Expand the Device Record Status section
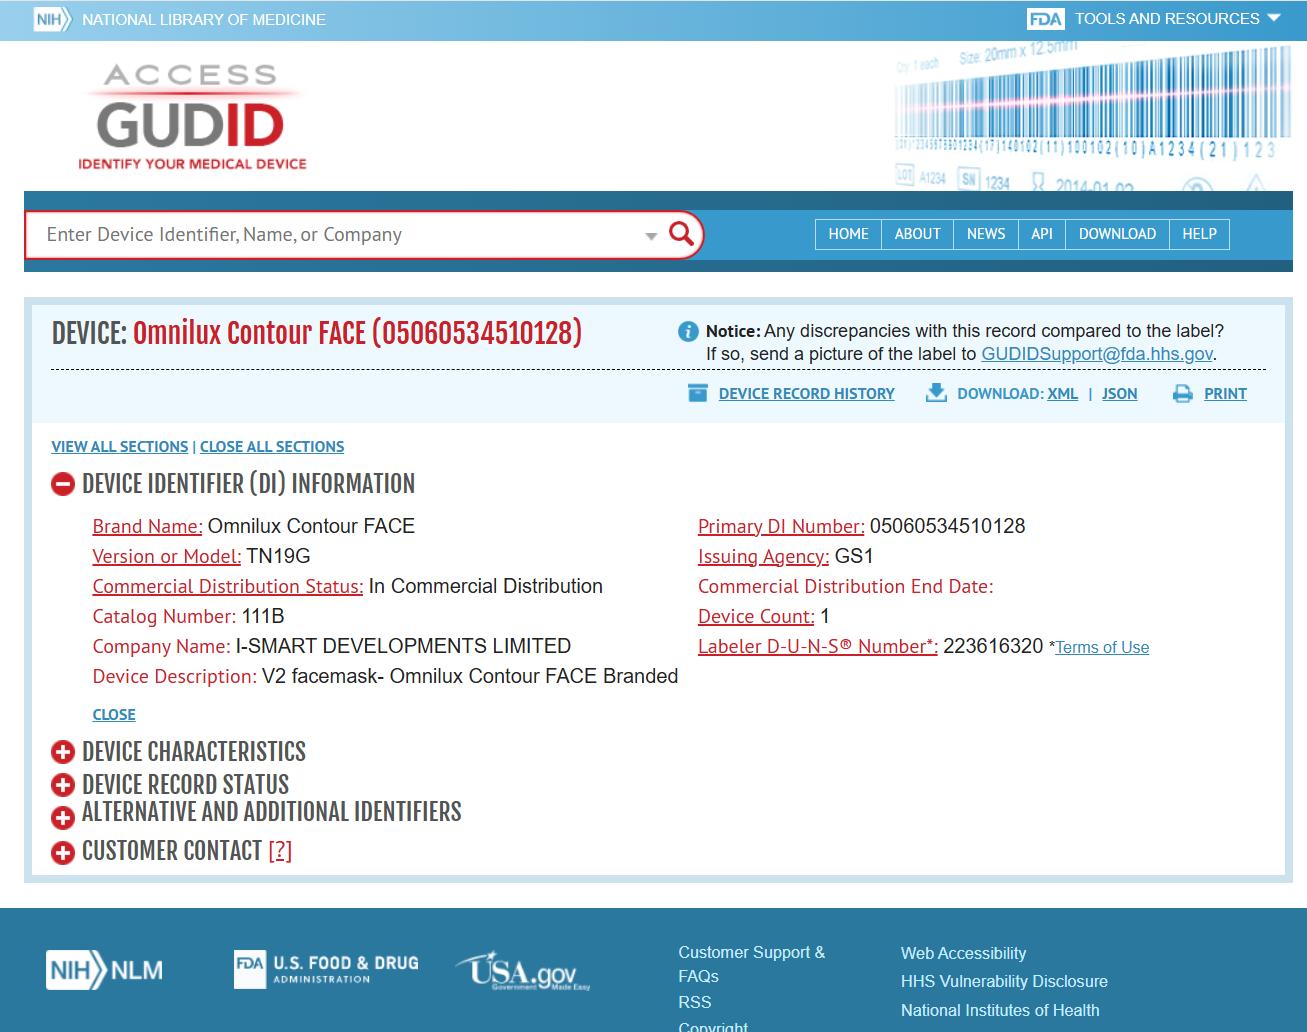This screenshot has width=1307, height=1032. [63, 785]
